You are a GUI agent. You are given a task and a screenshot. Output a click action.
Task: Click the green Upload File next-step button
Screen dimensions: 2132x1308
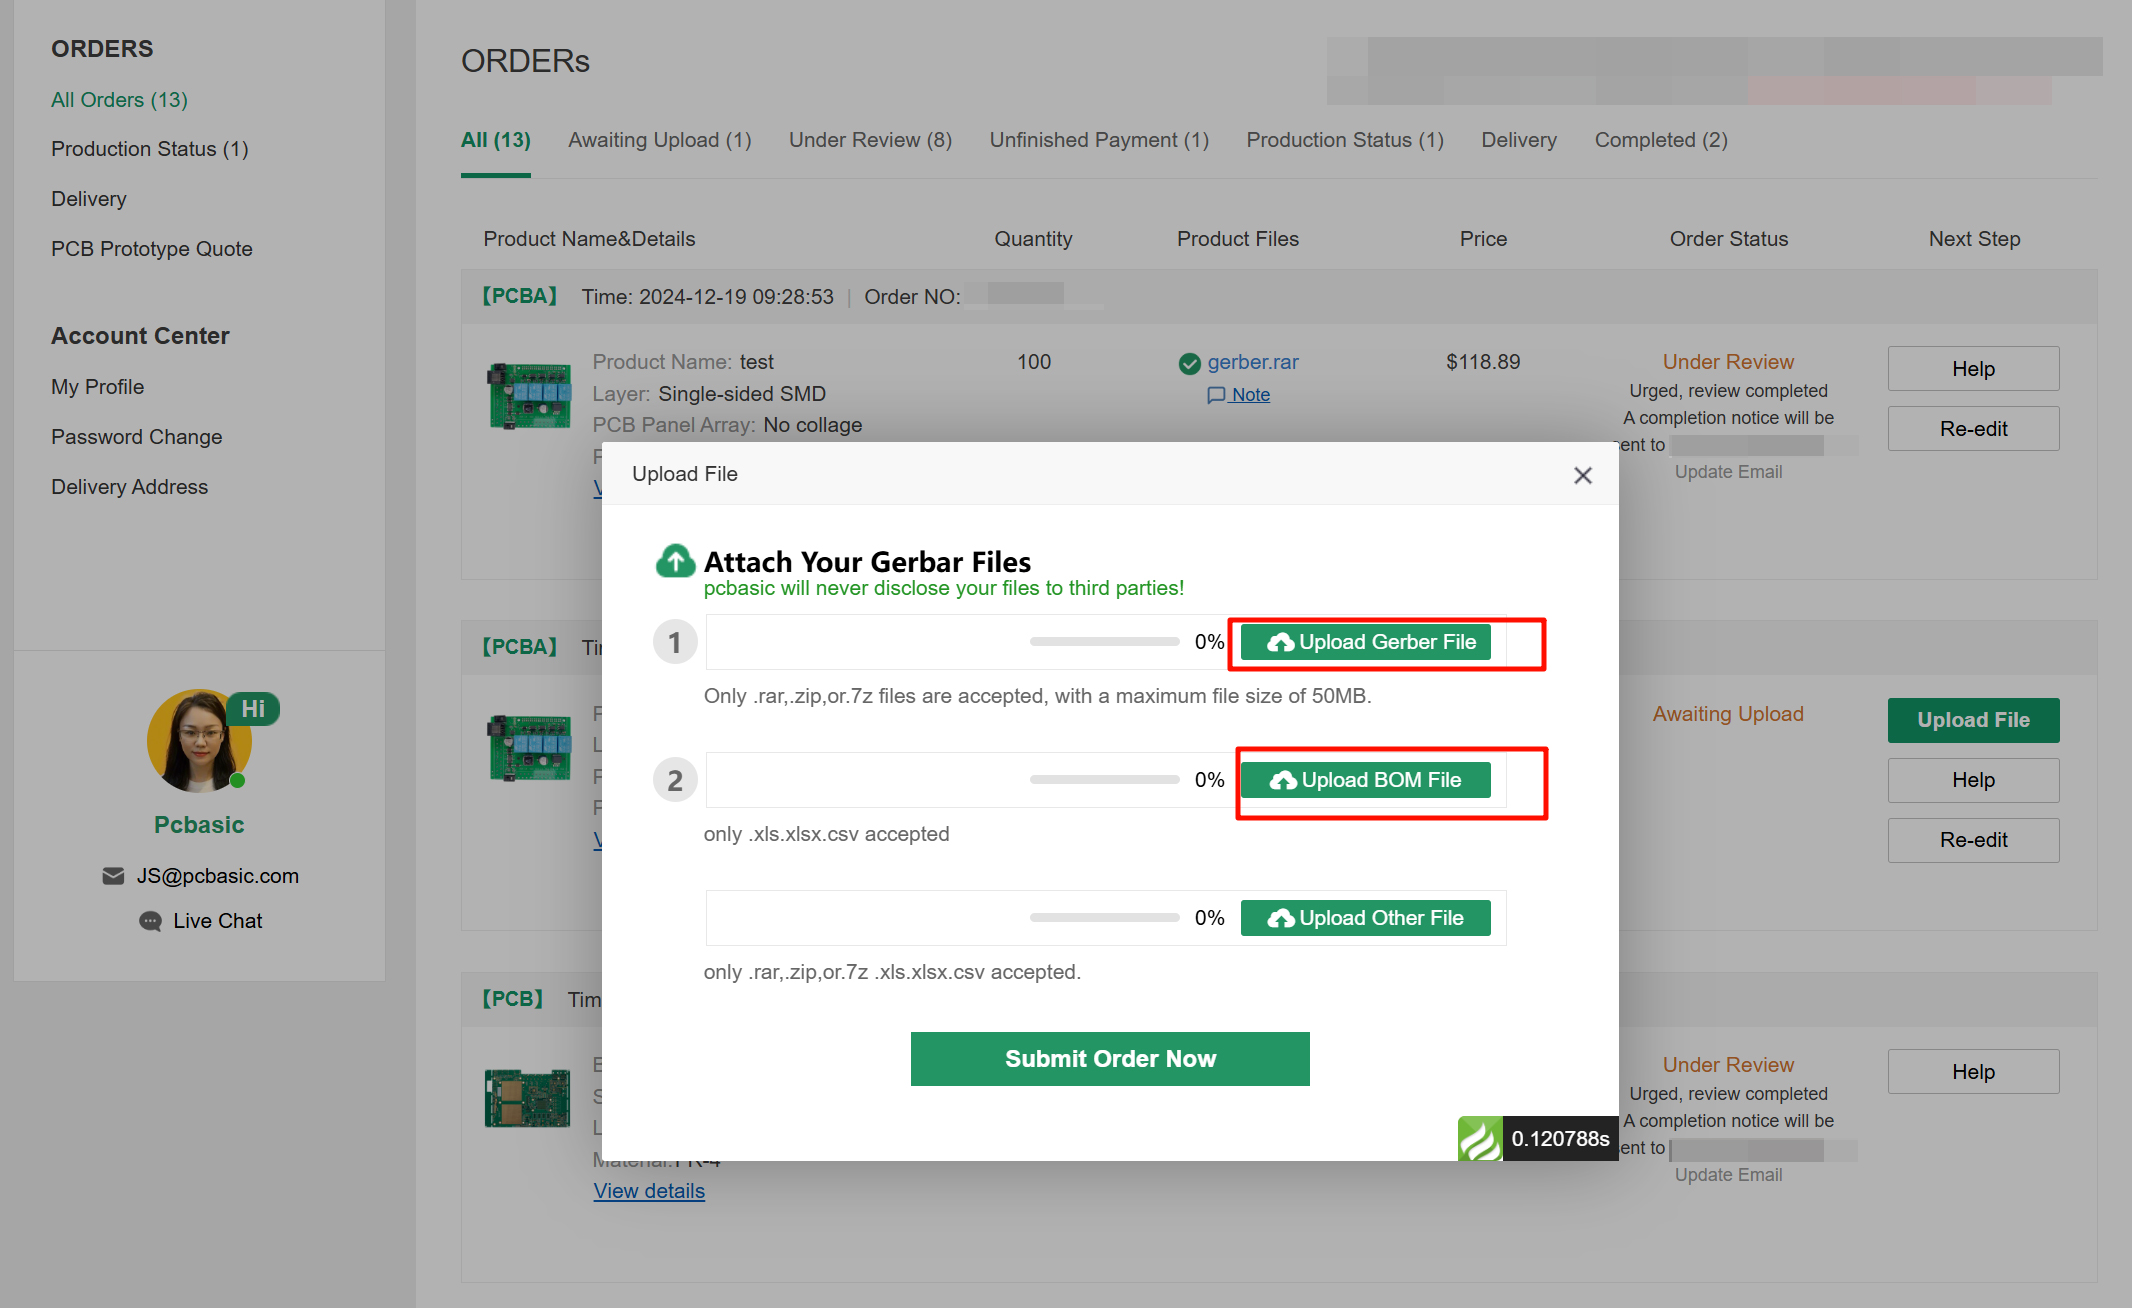1972,720
